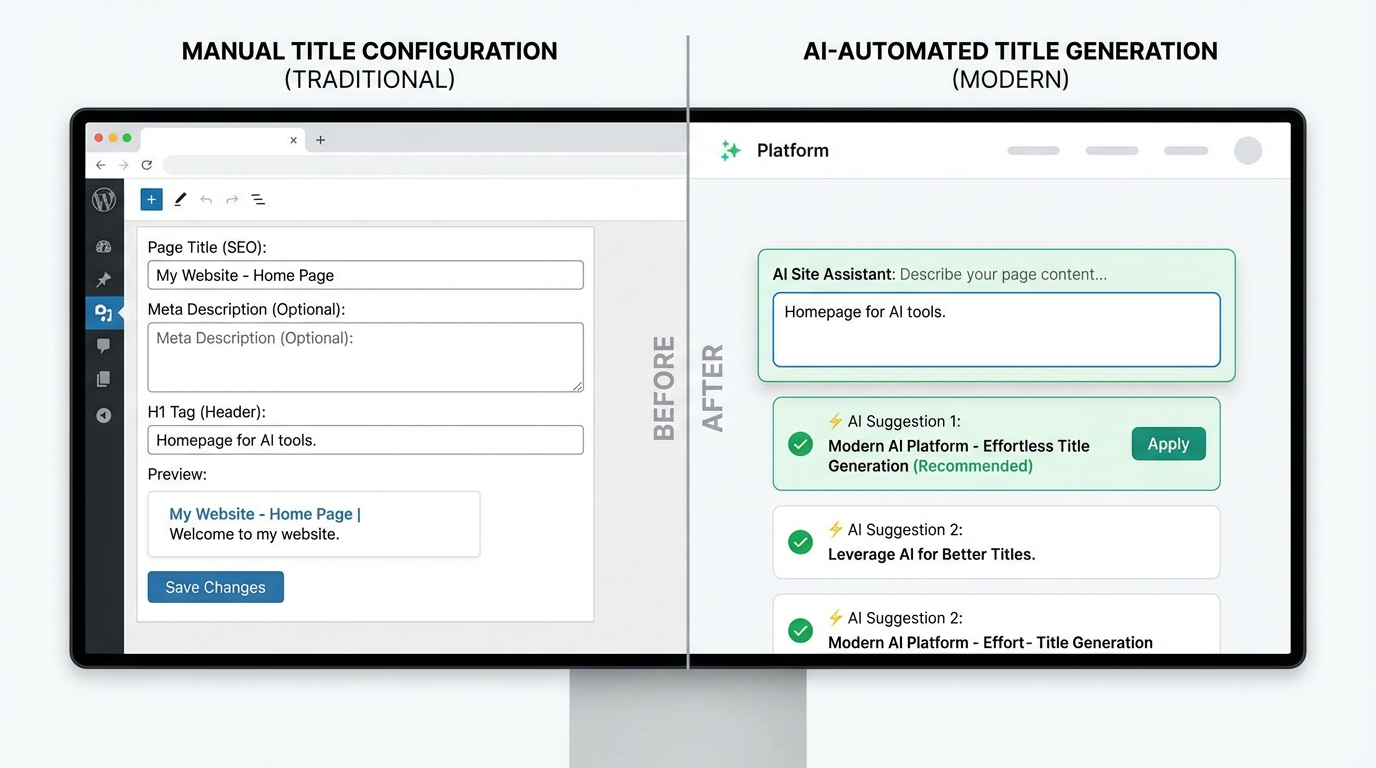The height and width of the screenshot is (768, 1376).
Task: Open the document list view icon
Action: [x=258, y=199]
